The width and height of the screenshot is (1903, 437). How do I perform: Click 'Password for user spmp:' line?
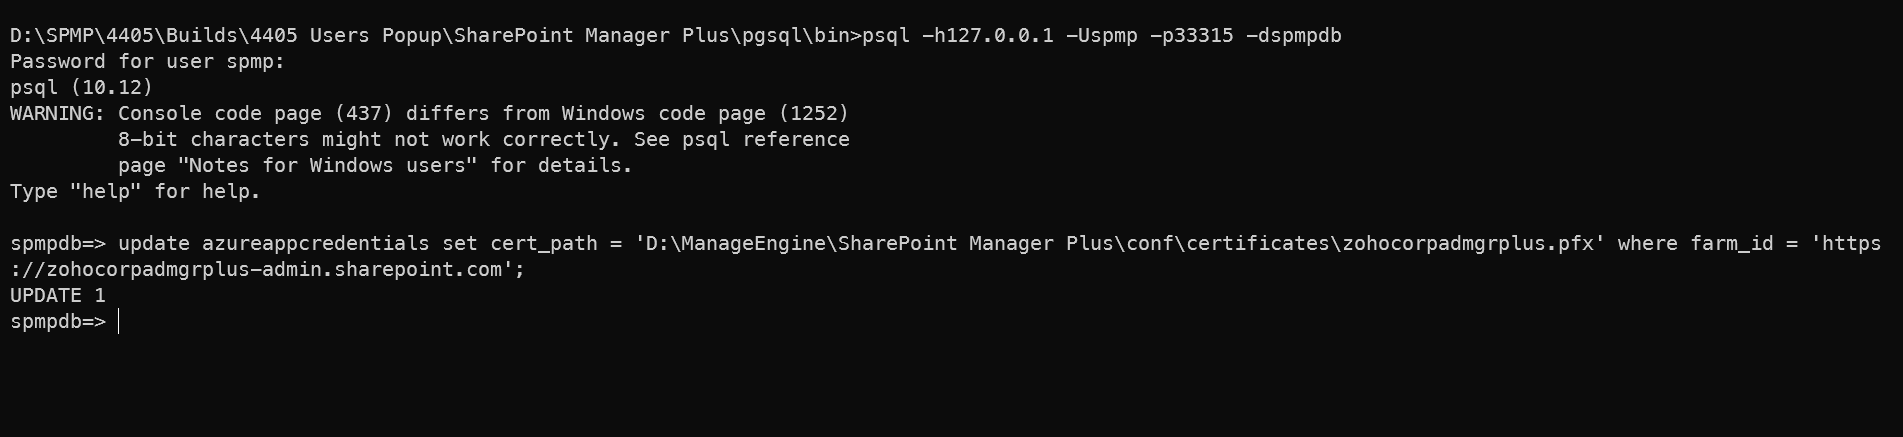pos(148,62)
